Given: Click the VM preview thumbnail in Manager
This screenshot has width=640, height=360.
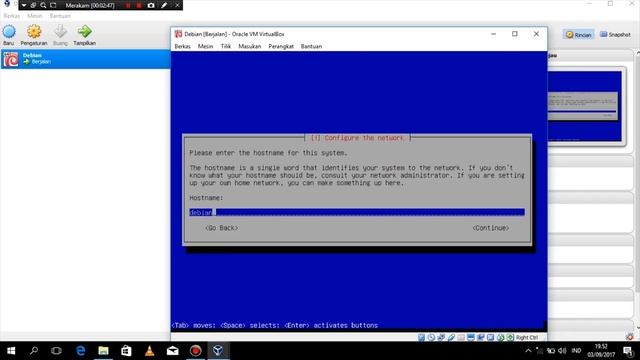Looking at the screenshot, I should [x=584, y=106].
